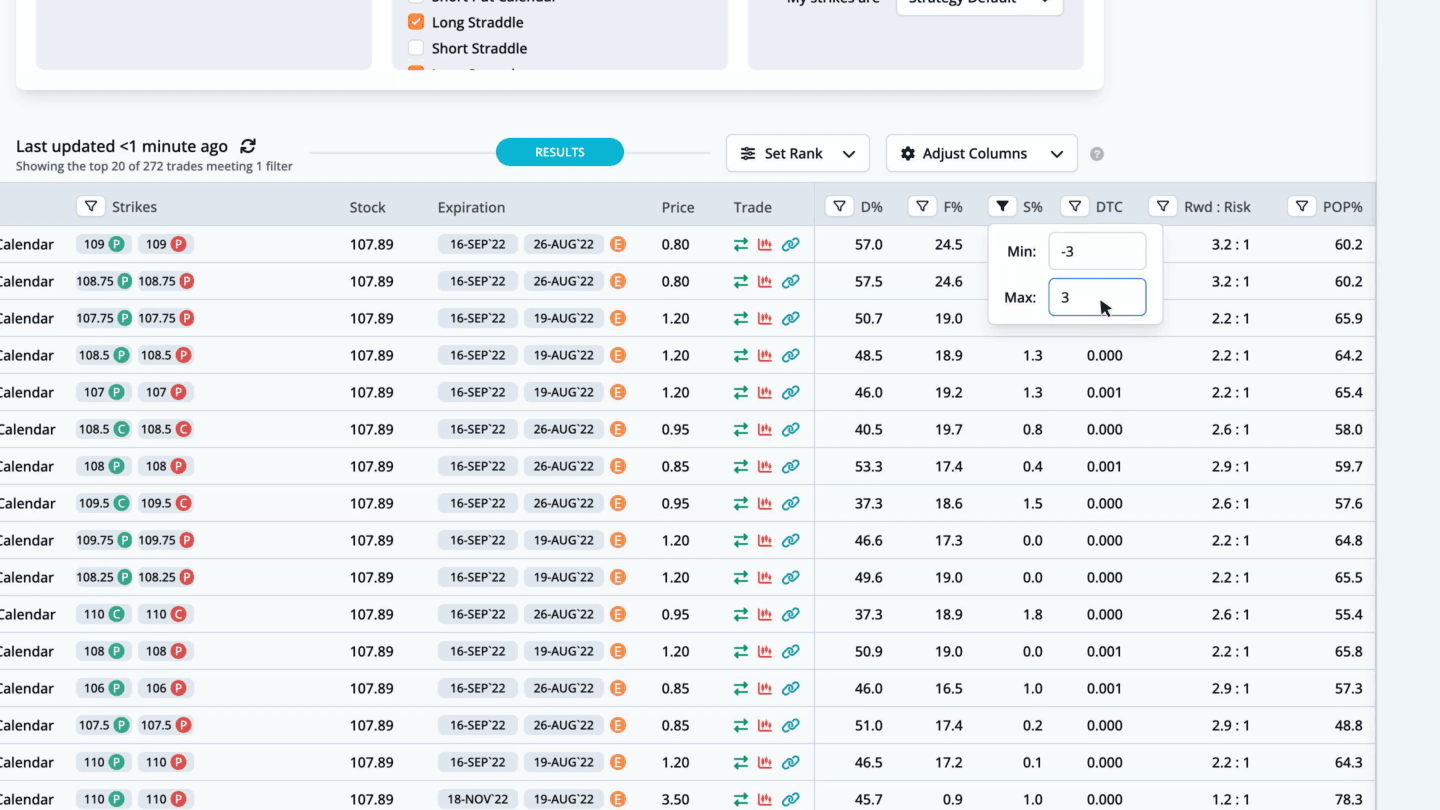This screenshot has width=1440, height=810.
Task: Click the Price column header
Action: tap(678, 207)
